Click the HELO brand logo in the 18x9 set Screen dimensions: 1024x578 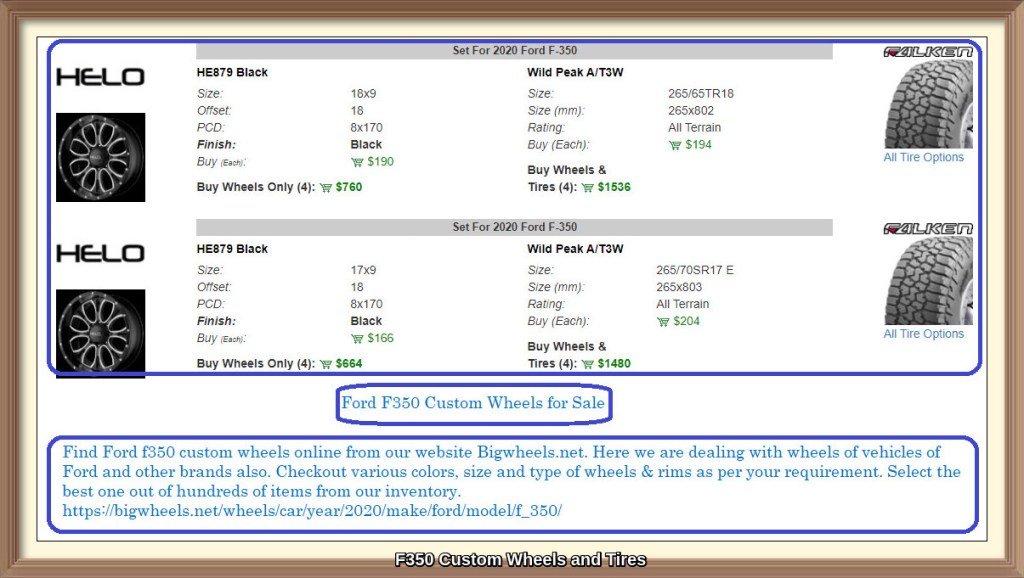pyautogui.click(x=100, y=77)
